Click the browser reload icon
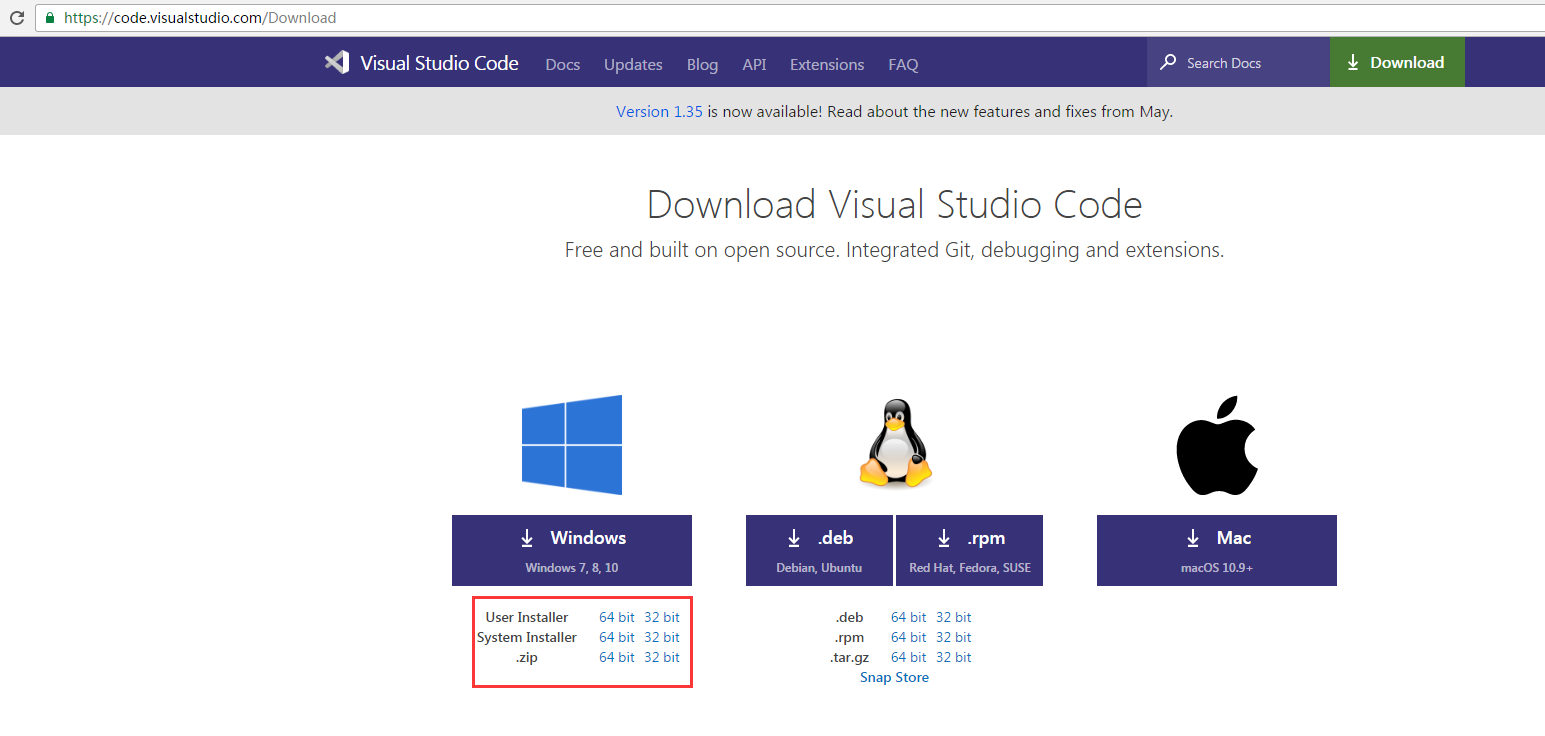Image resolution: width=1545 pixels, height=736 pixels. point(16,18)
